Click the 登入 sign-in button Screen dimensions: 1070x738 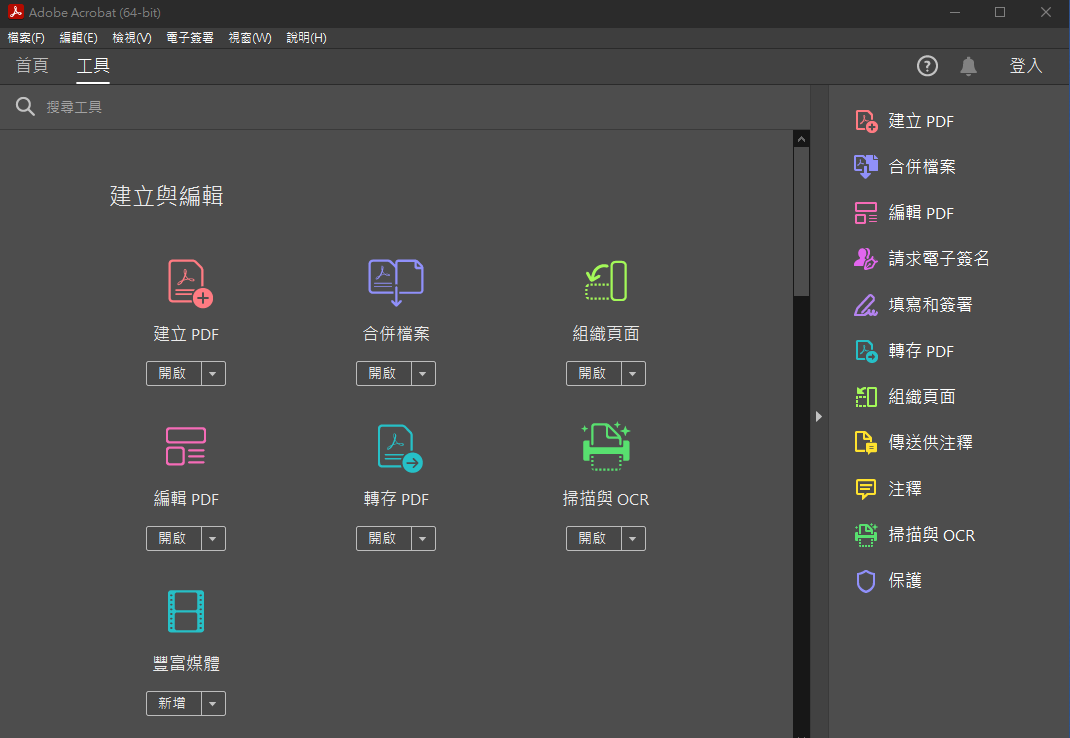[1025, 66]
